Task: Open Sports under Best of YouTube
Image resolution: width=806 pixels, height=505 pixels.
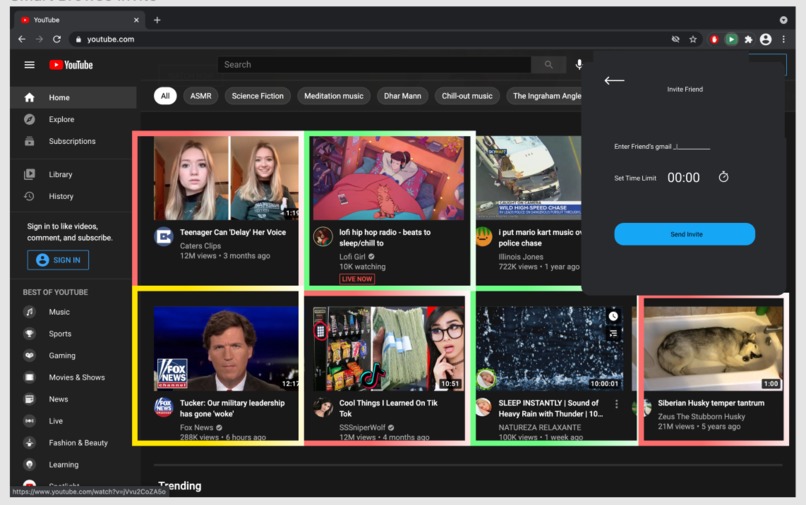Action: (x=73, y=334)
